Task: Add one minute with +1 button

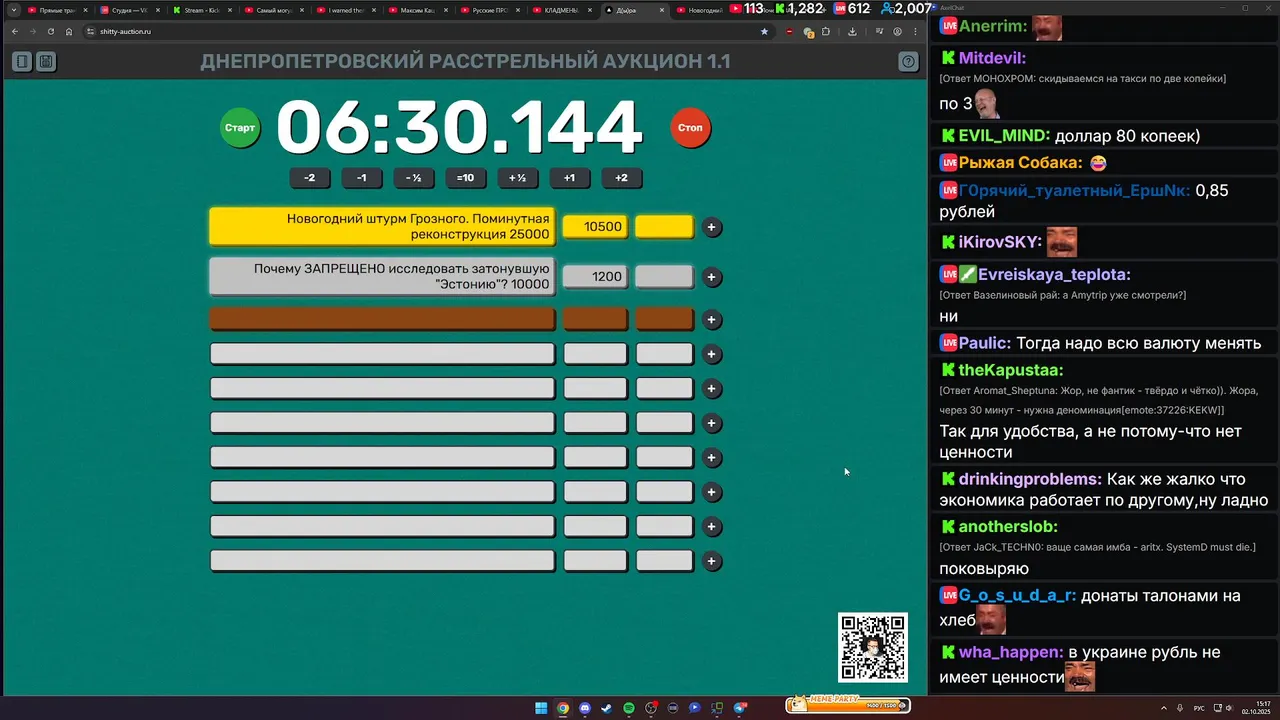Action: pos(569,178)
